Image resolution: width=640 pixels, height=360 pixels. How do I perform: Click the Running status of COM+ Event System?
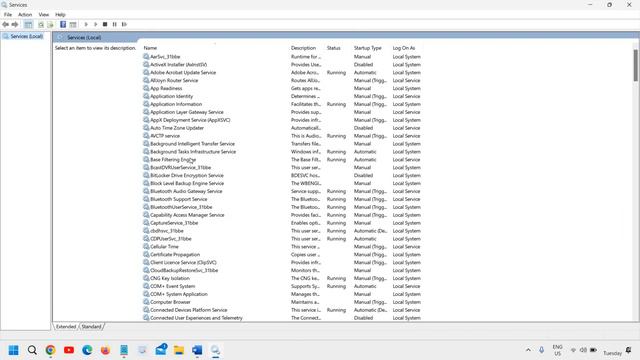coord(336,286)
